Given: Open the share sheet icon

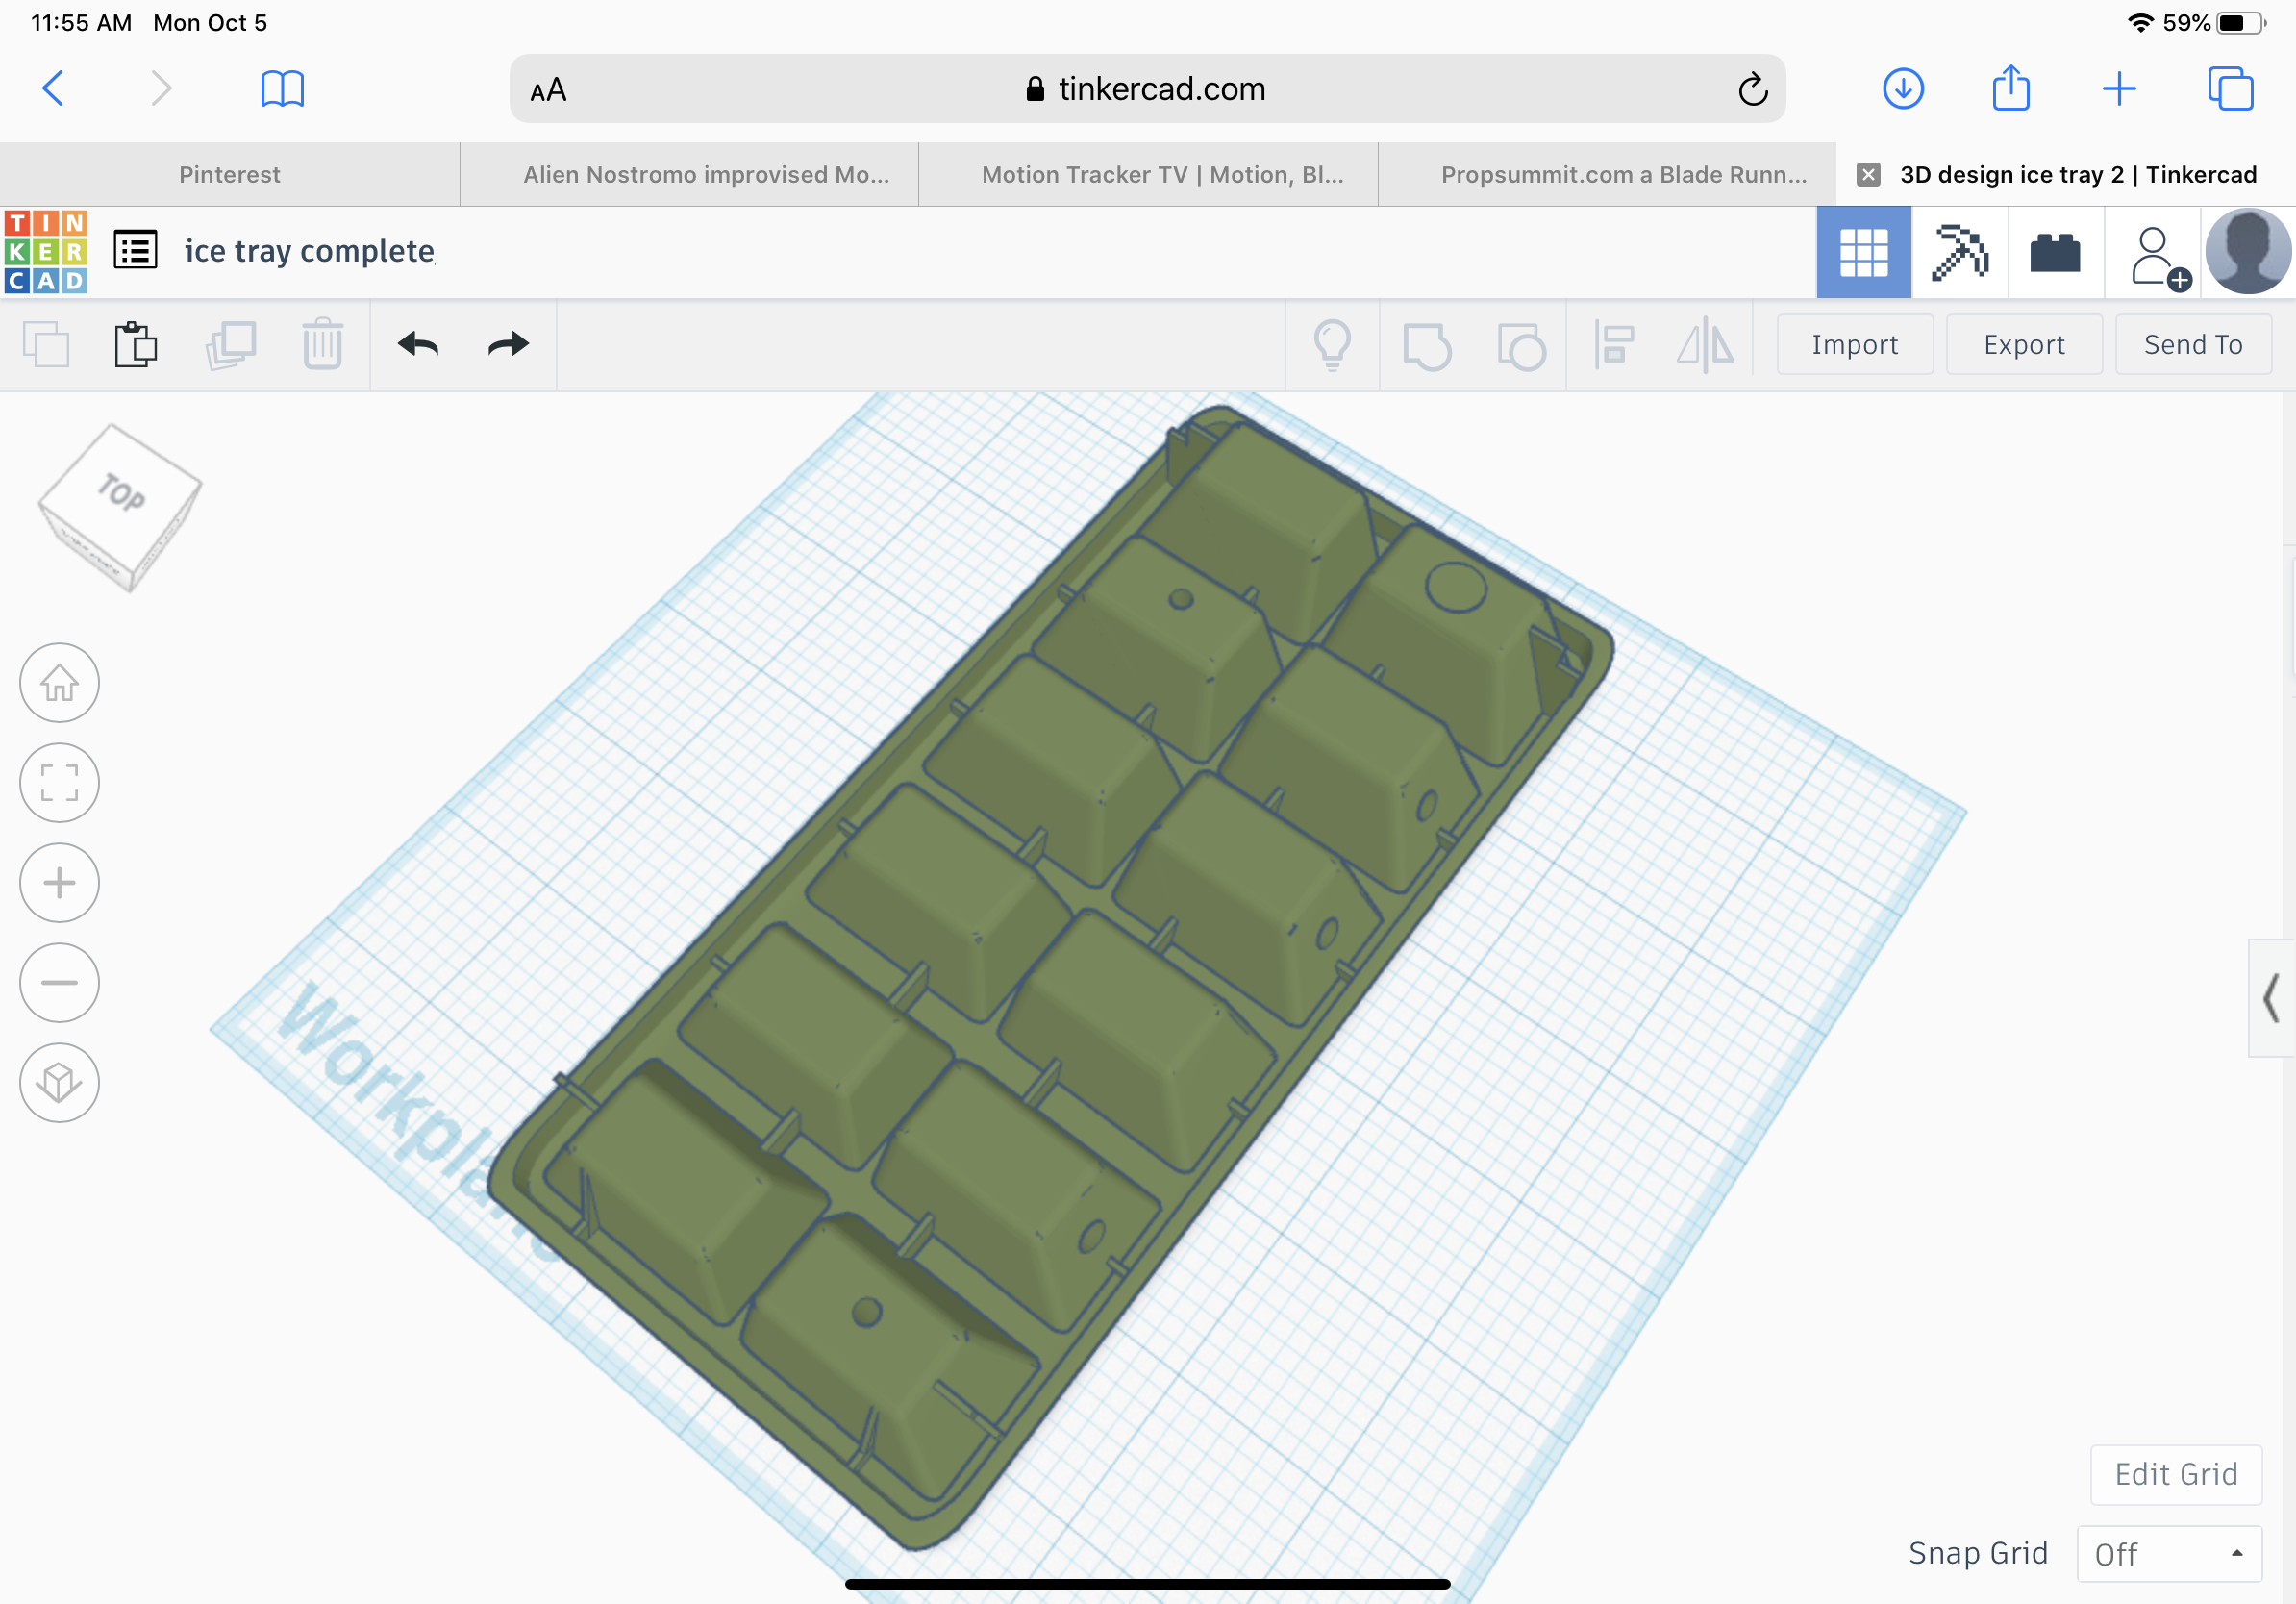Looking at the screenshot, I should coord(2011,87).
